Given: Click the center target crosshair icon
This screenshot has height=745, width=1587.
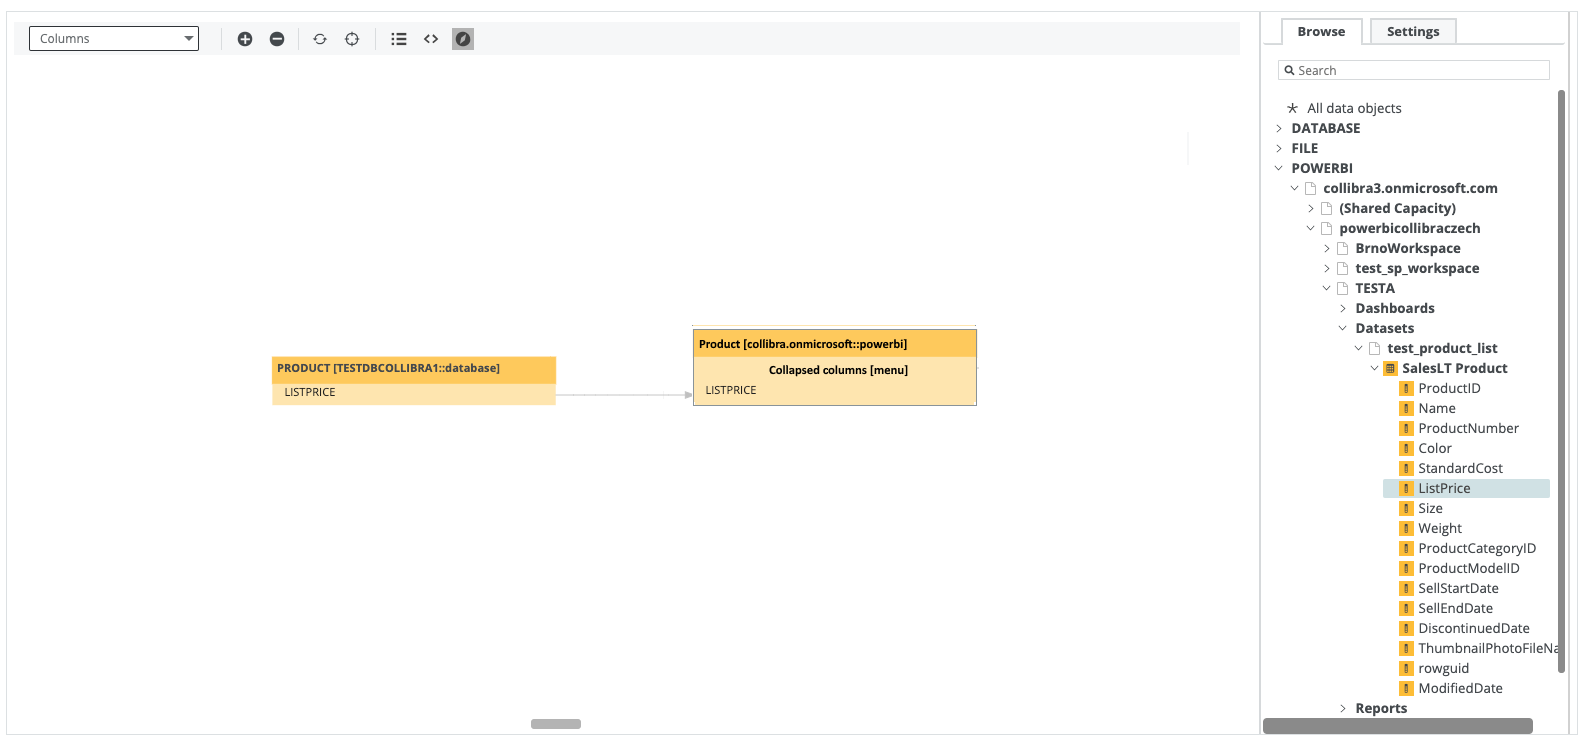Looking at the screenshot, I should [352, 39].
